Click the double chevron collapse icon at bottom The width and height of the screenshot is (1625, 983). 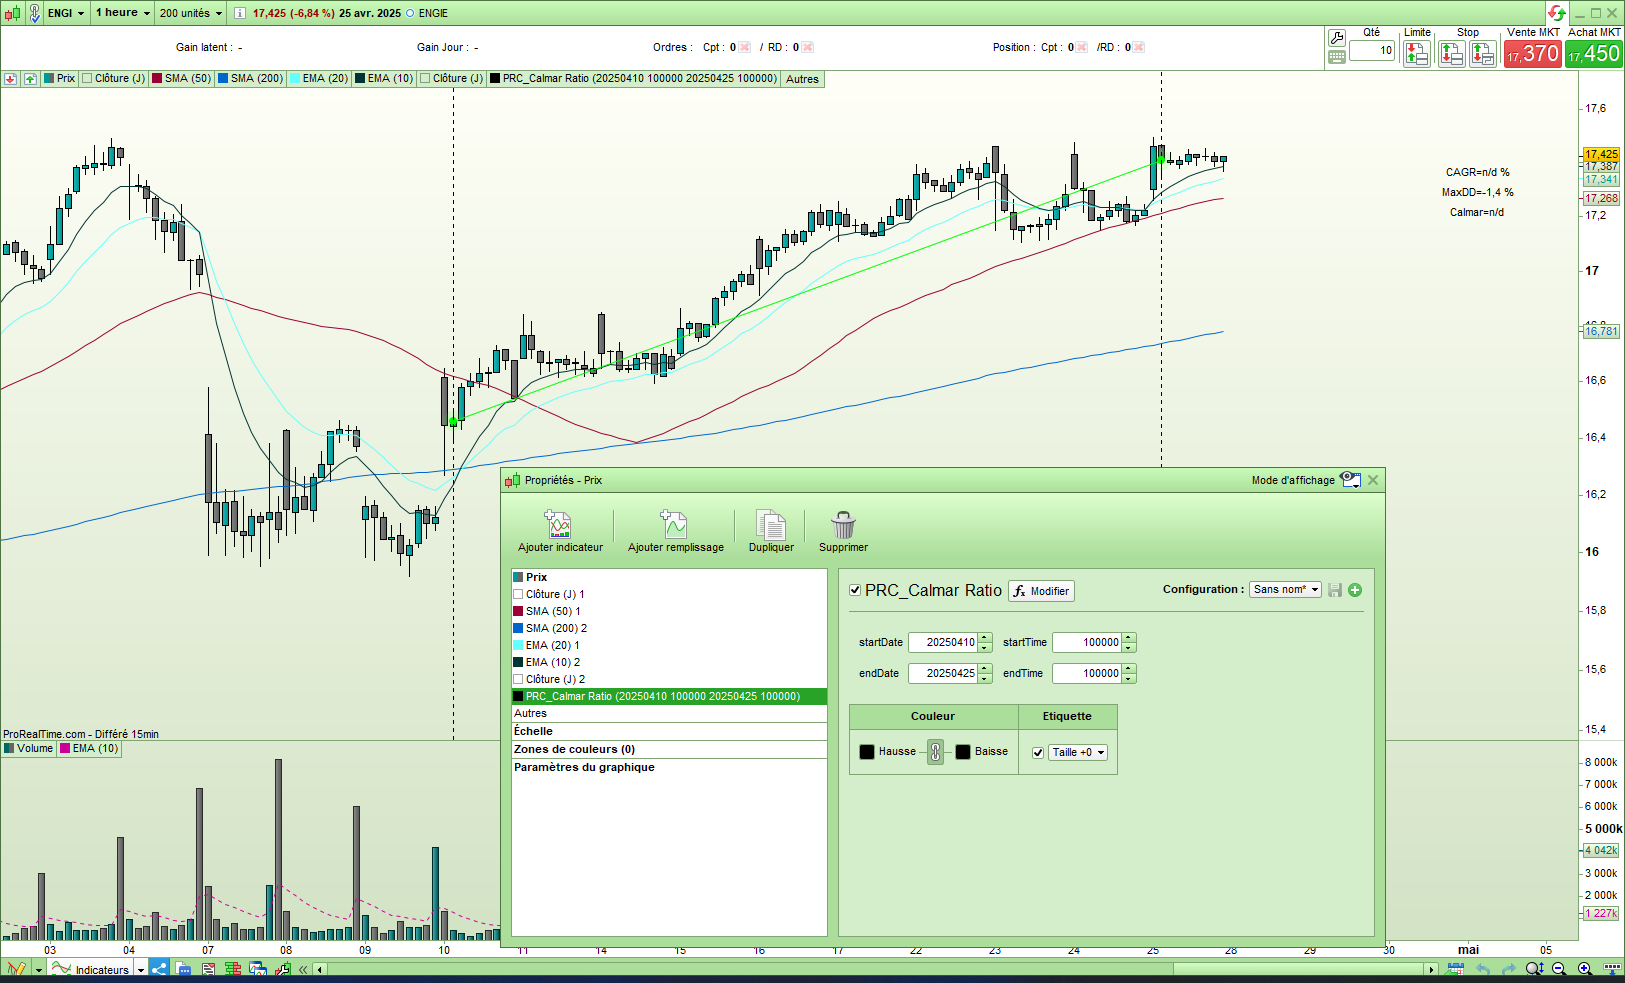[303, 969]
